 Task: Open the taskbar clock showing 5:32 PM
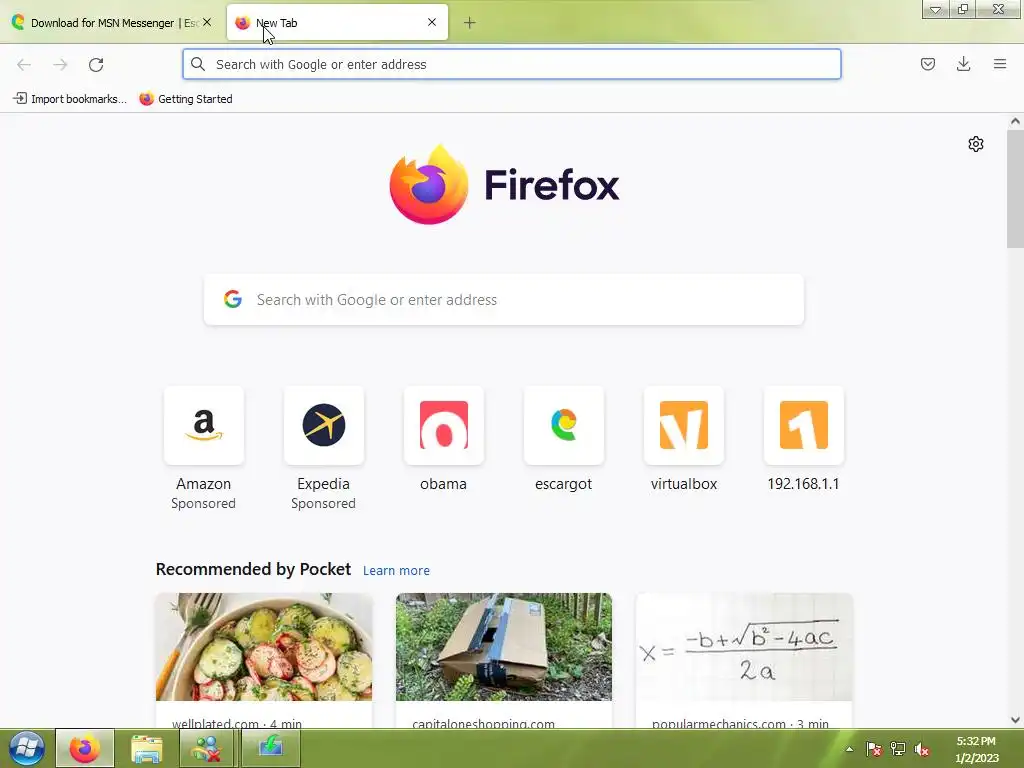976,749
